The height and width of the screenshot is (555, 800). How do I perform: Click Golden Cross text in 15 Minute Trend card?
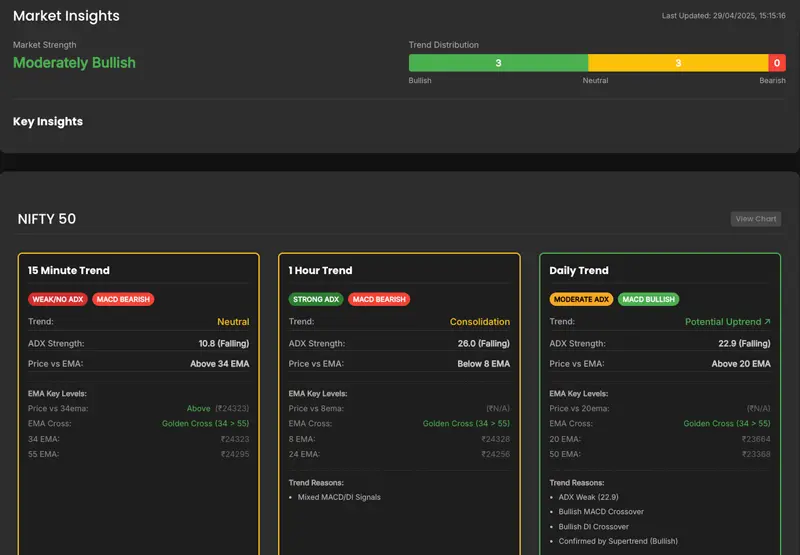click(x=206, y=423)
